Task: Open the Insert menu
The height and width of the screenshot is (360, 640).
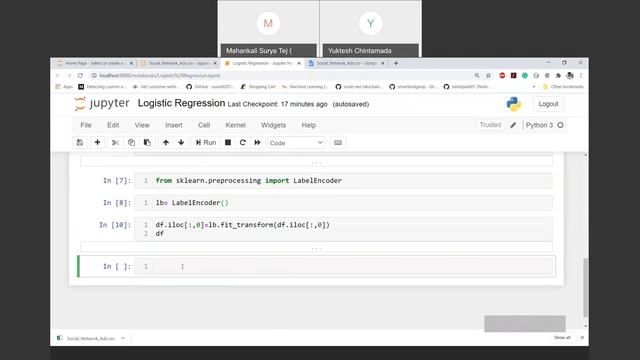Action: (174, 125)
